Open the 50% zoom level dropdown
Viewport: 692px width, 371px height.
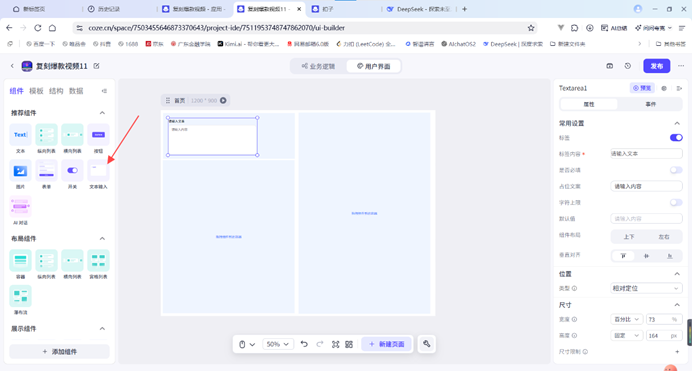click(277, 344)
